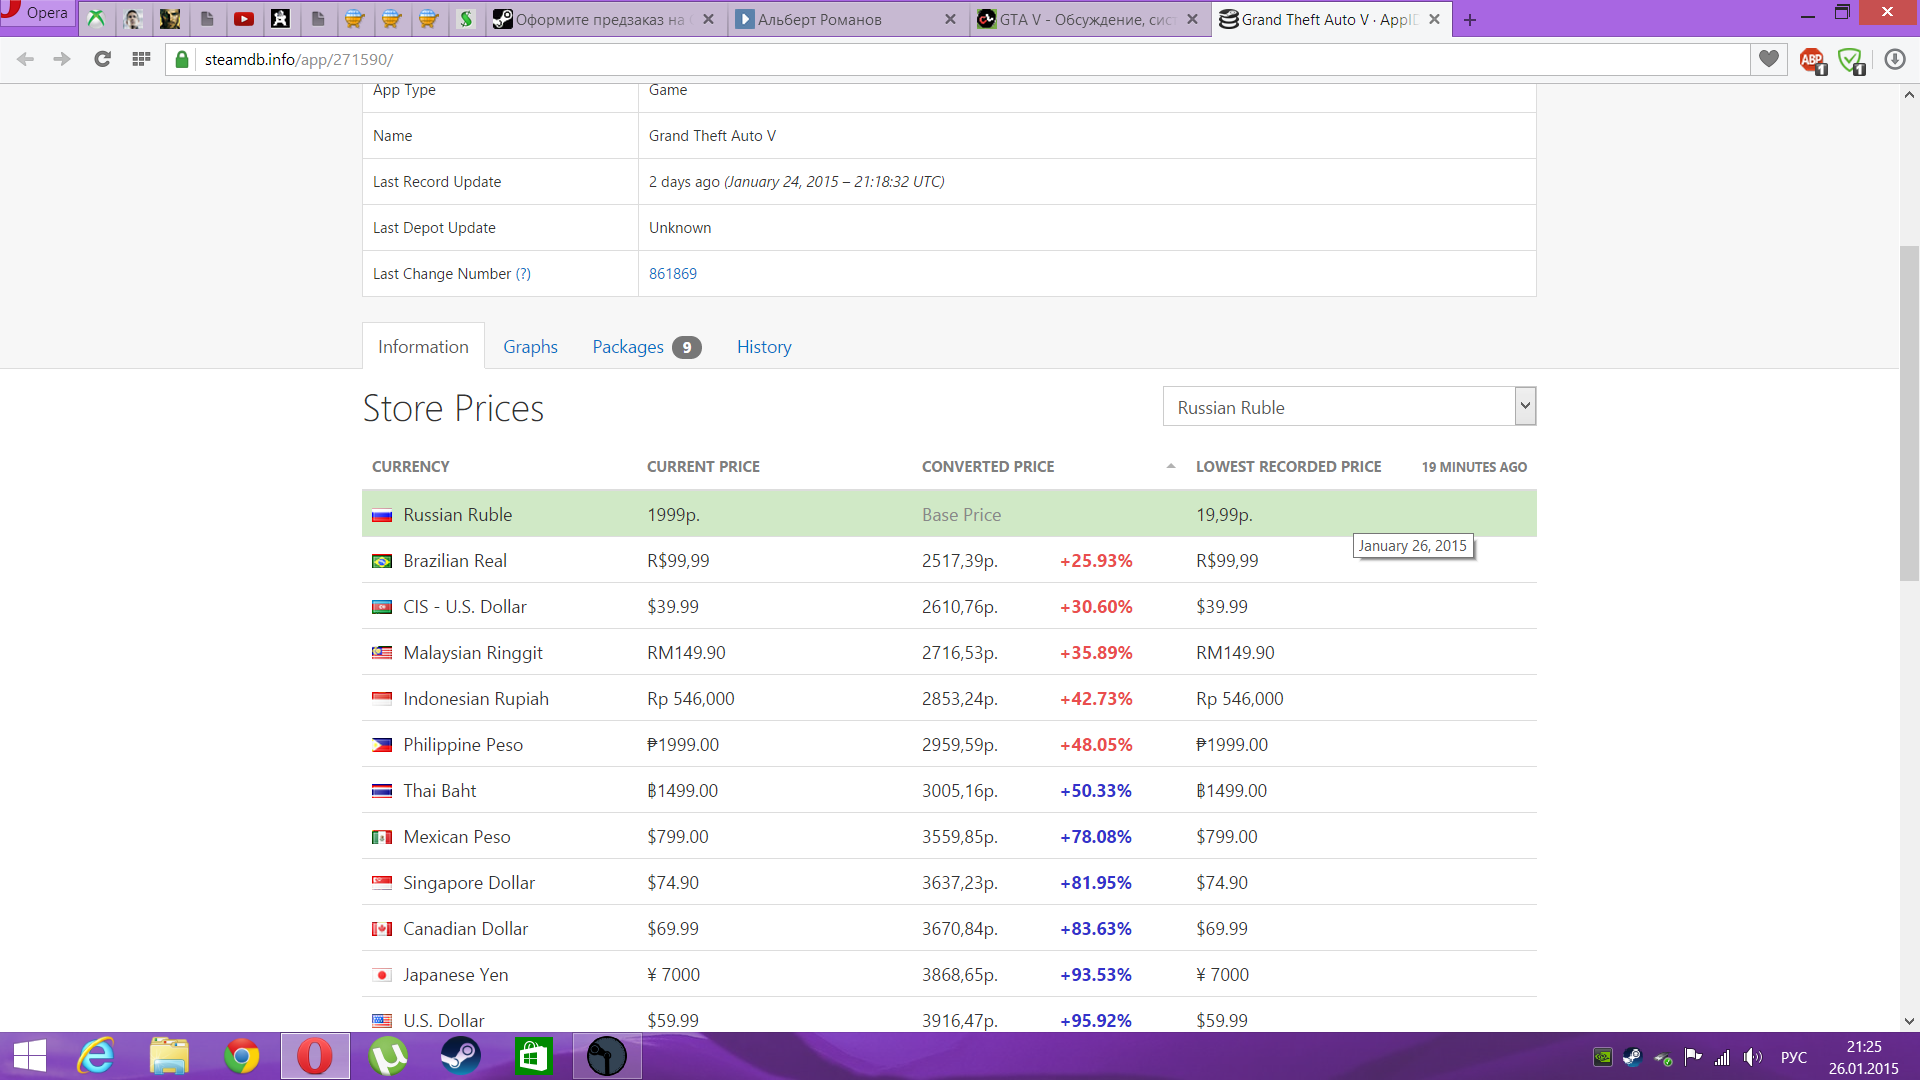Open the NVIDIA tray icon
Image resolution: width=1920 pixels, height=1080 pixels.
point(1603,1057)
